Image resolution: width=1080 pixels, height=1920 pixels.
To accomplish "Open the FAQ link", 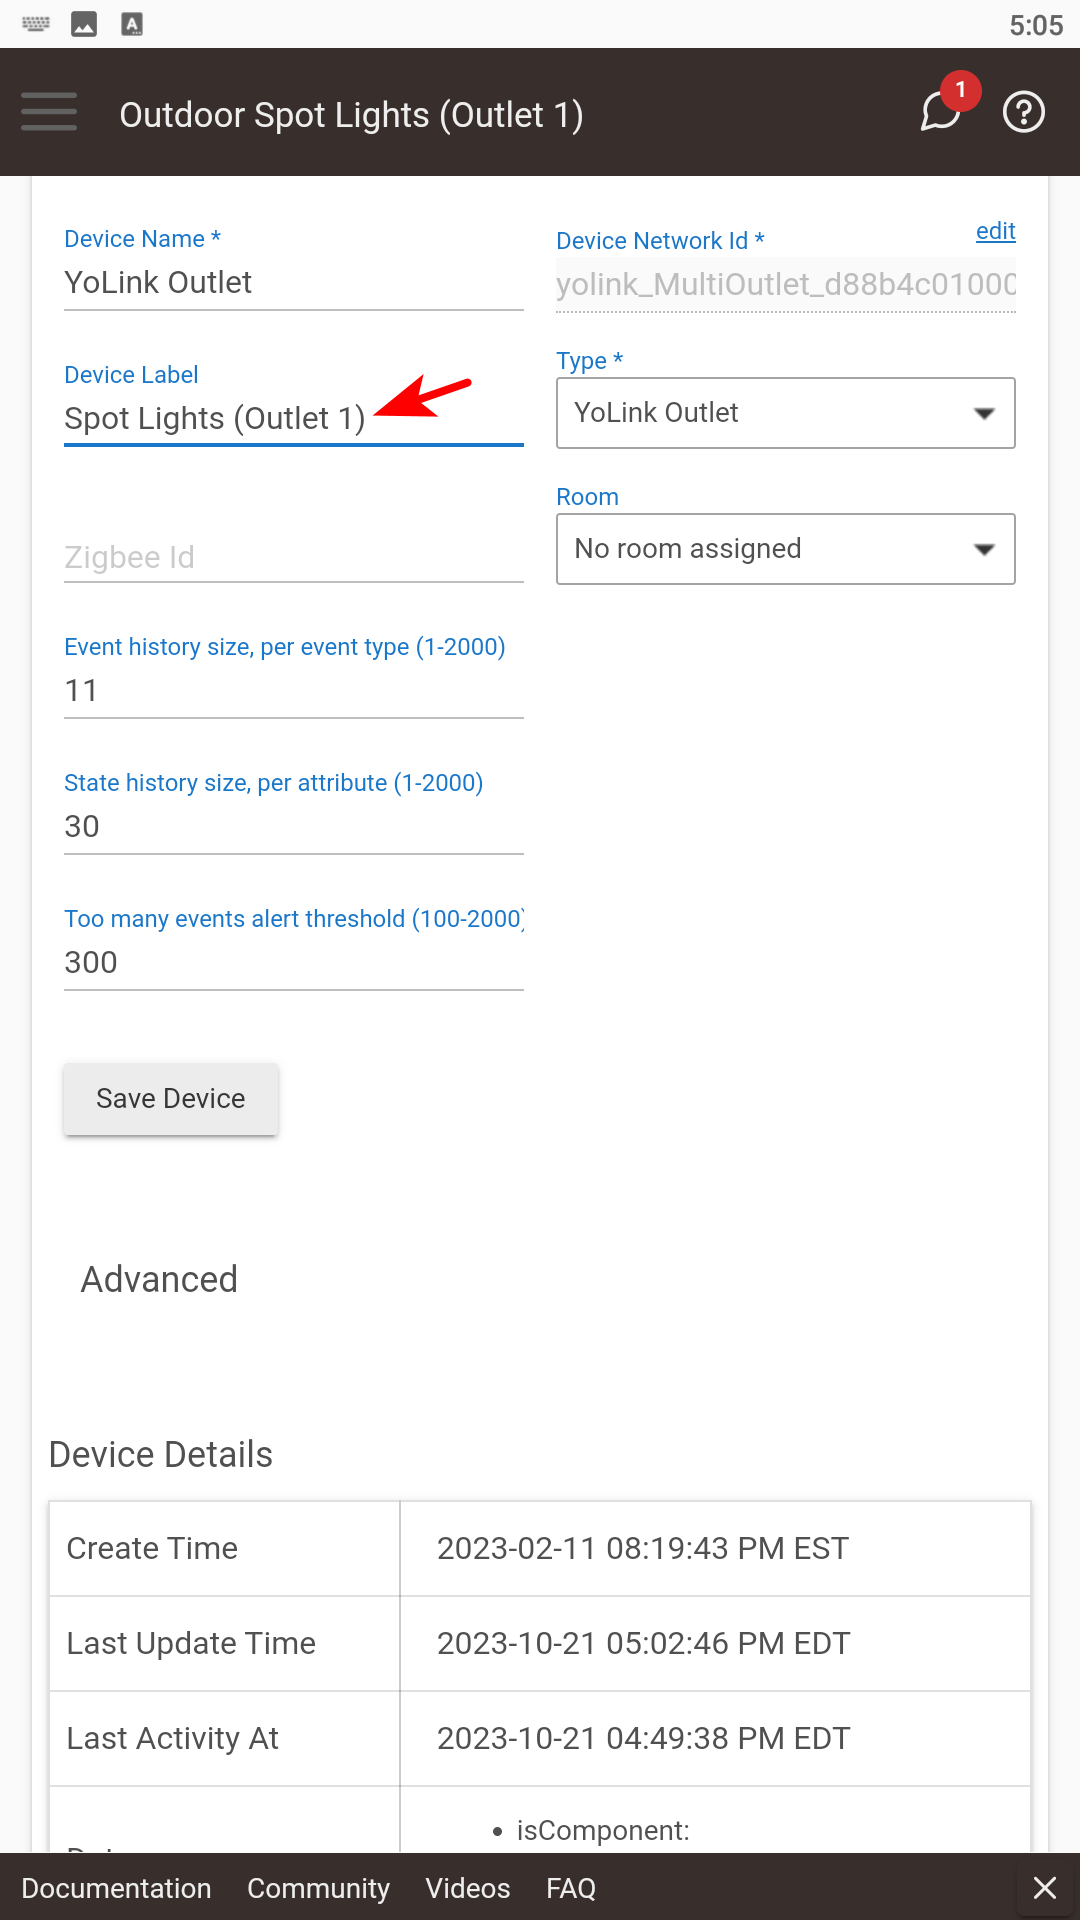I will click(x=571, y=1888).
